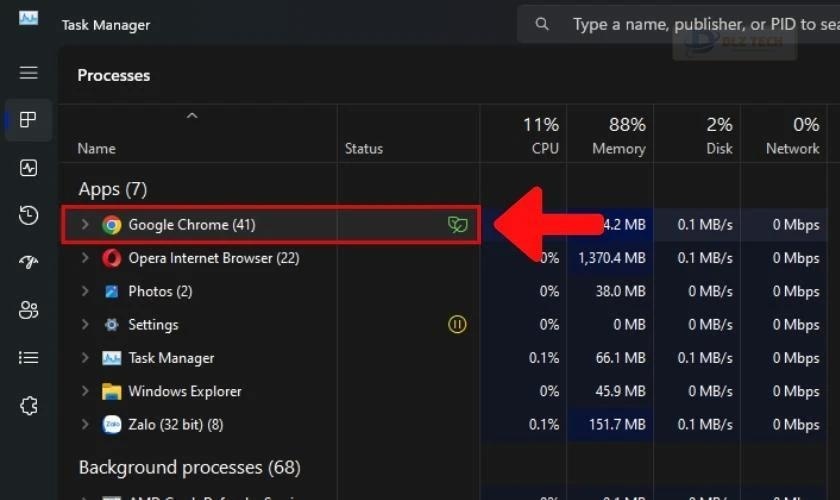
Task: Expand the Zalo (32 bit) process group
Action: pos(85,424)
